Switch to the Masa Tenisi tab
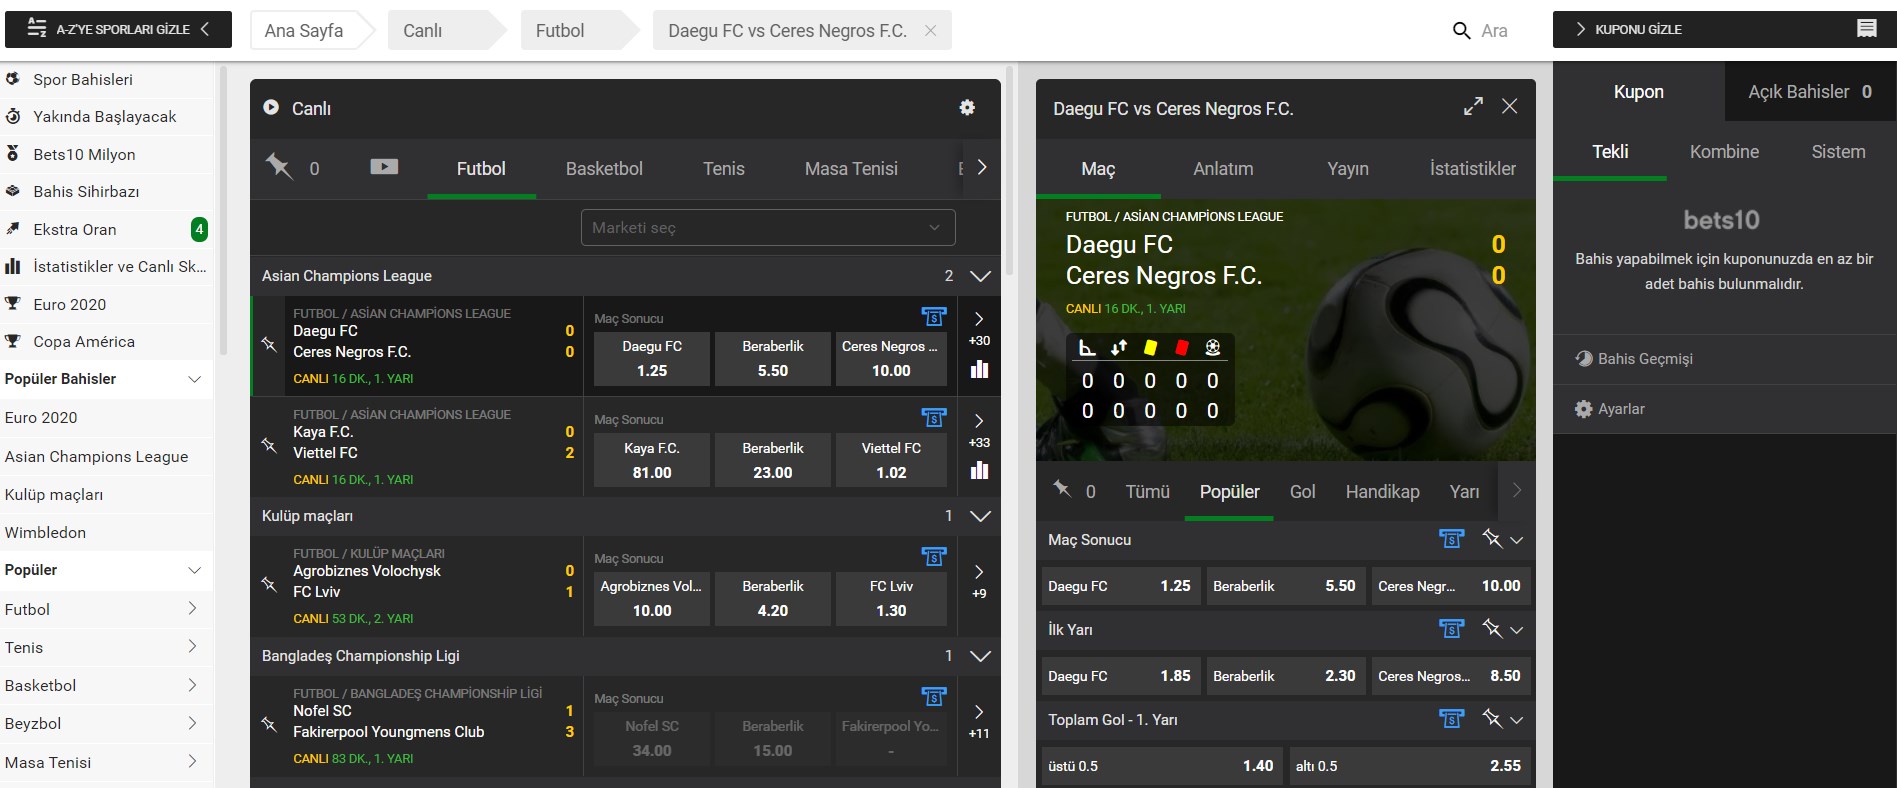Image resolution: width=1897 pixels, height=788 pixels. point(851,169)
